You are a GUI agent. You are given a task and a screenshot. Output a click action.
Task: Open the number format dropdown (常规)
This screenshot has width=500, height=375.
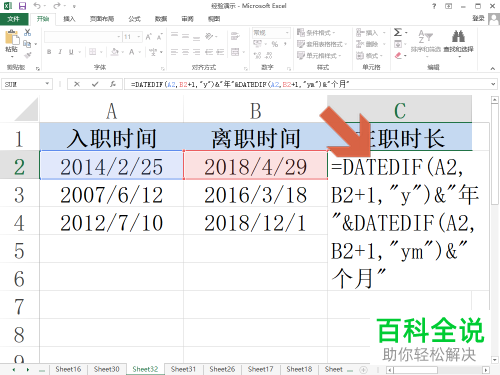click(271, 33)
